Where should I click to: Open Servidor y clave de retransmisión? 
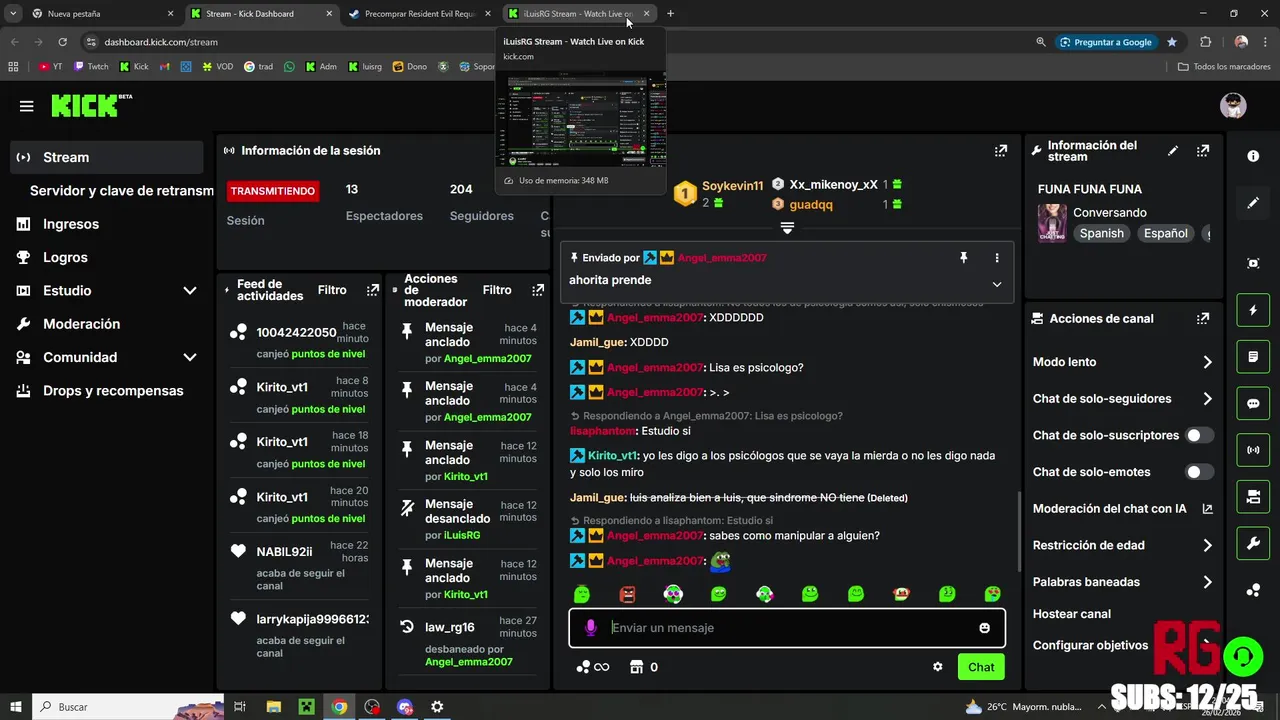click(x=121, y=191)
